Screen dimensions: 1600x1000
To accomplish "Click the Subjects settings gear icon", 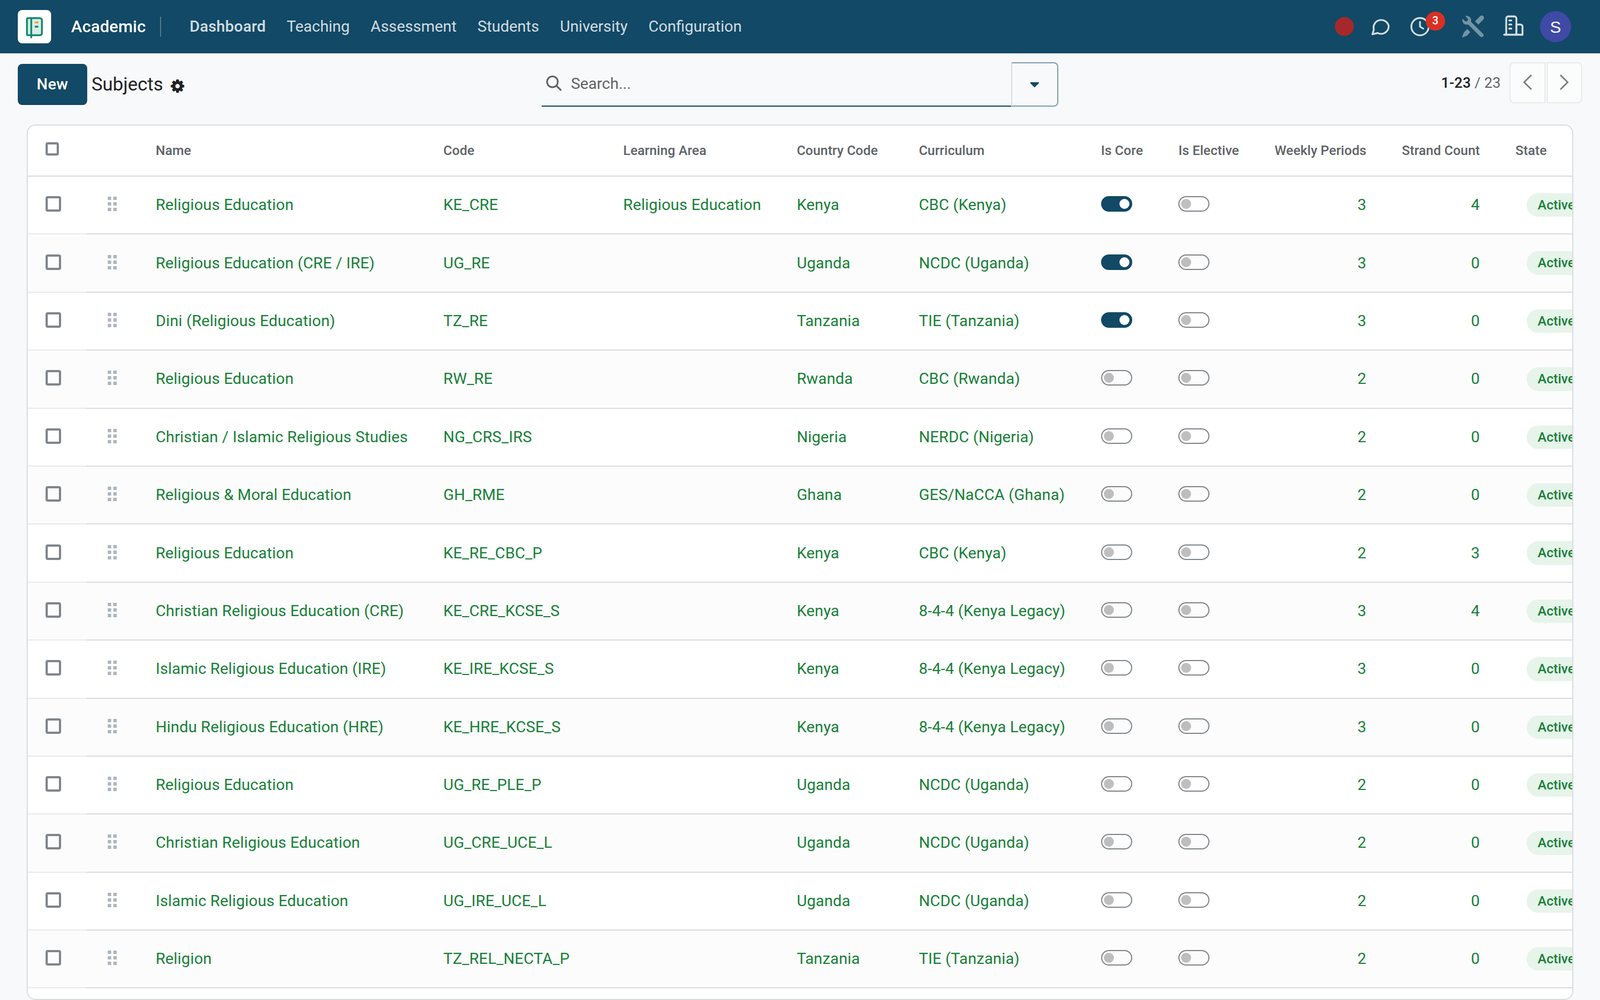I will [x=177, y=86].
